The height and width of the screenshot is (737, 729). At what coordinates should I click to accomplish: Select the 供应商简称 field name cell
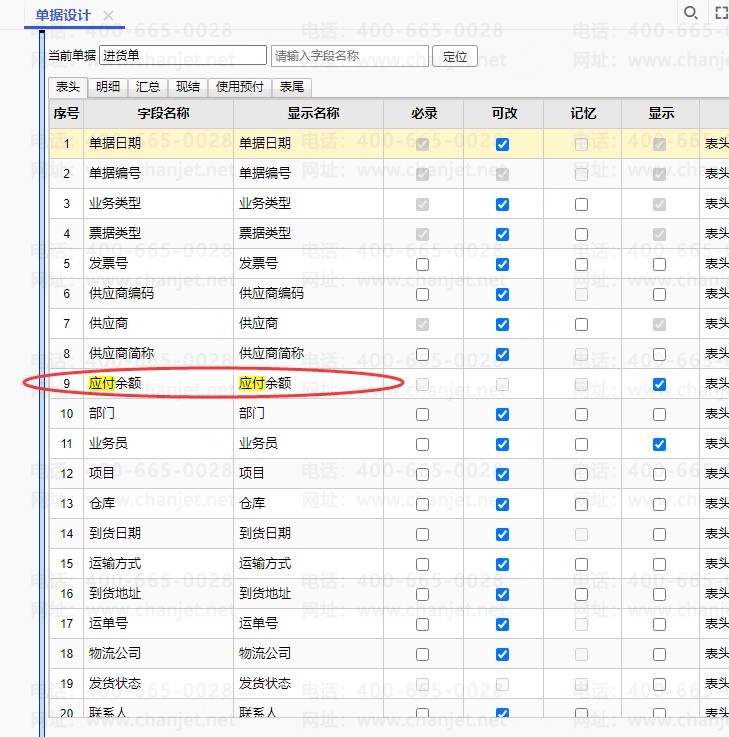tap(158, 353)
